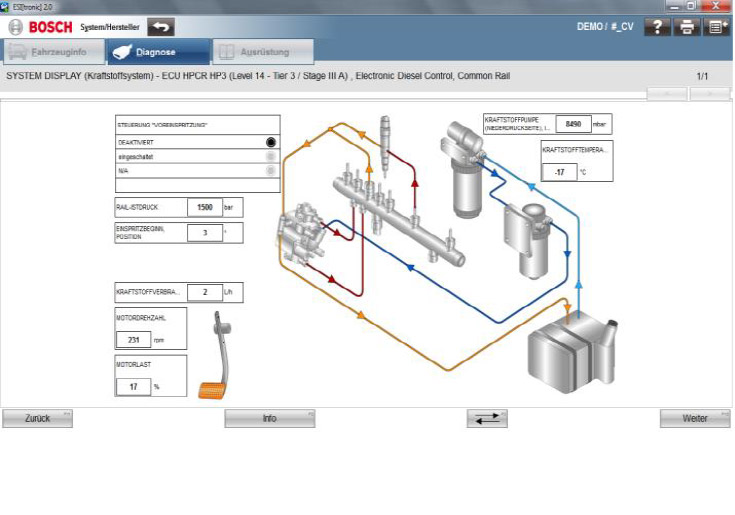The image size is (735, 515).
Task: Maximize the ESI[tronic] window
Action: [x=691, y=6]
